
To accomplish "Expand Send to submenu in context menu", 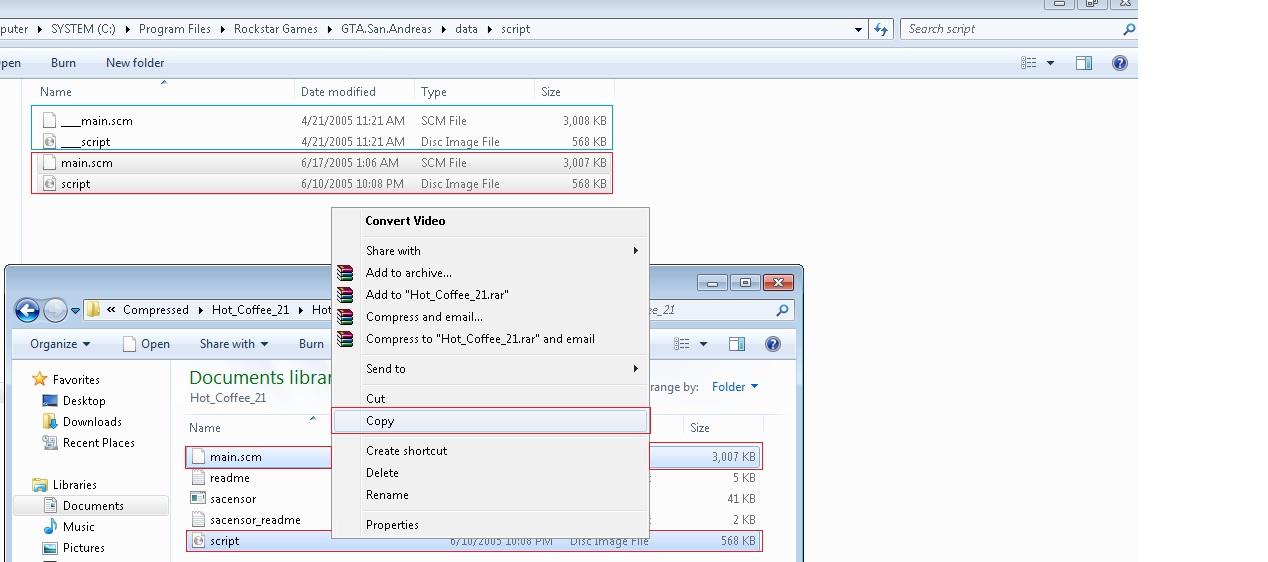I will coord(490,369).
